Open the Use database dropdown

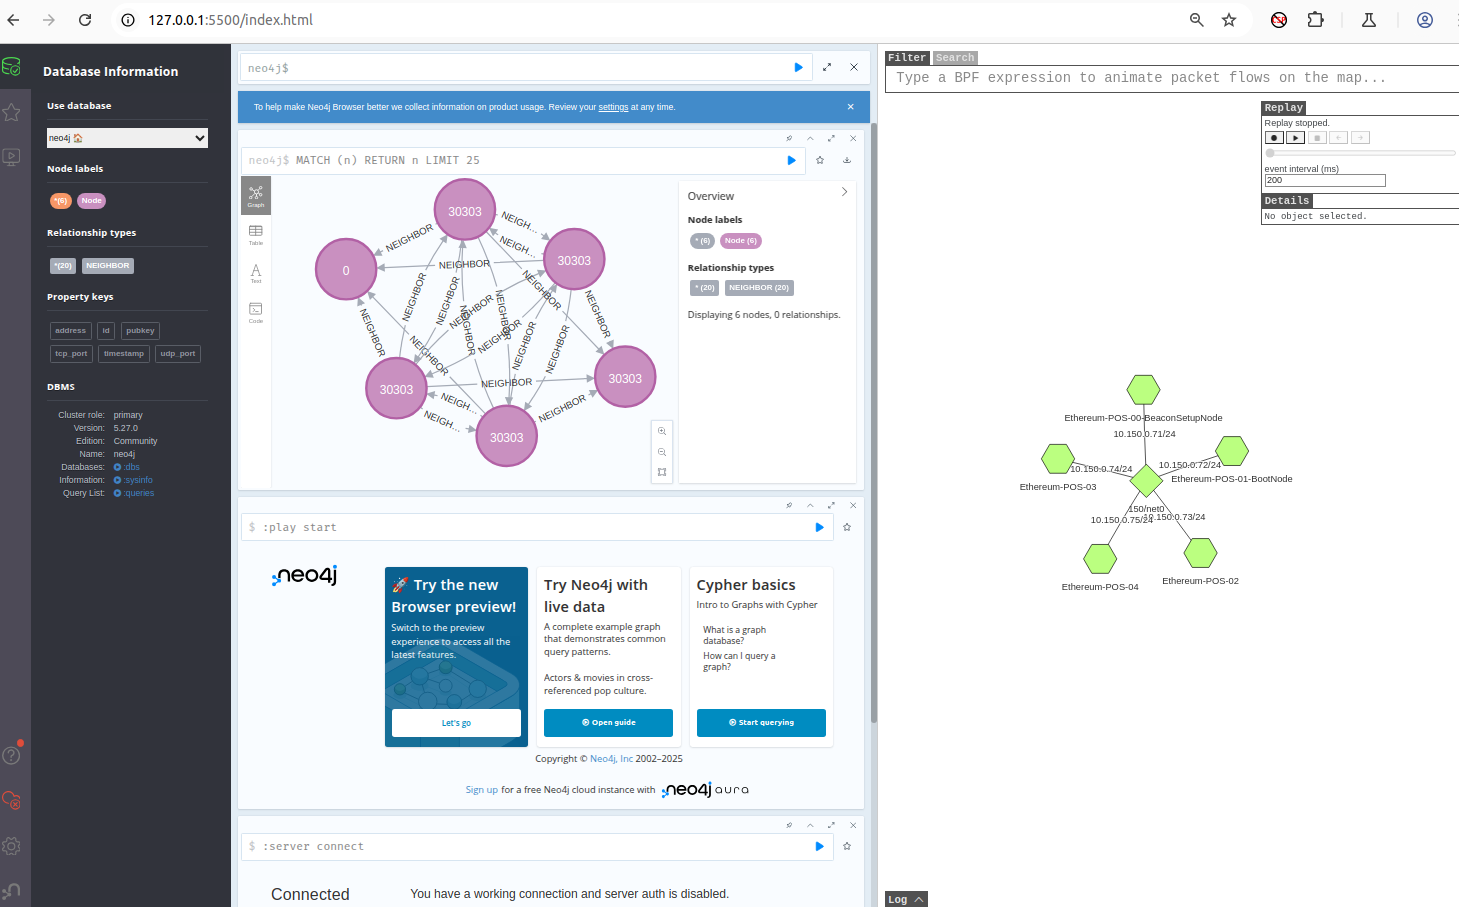click(x=127, y=138)
